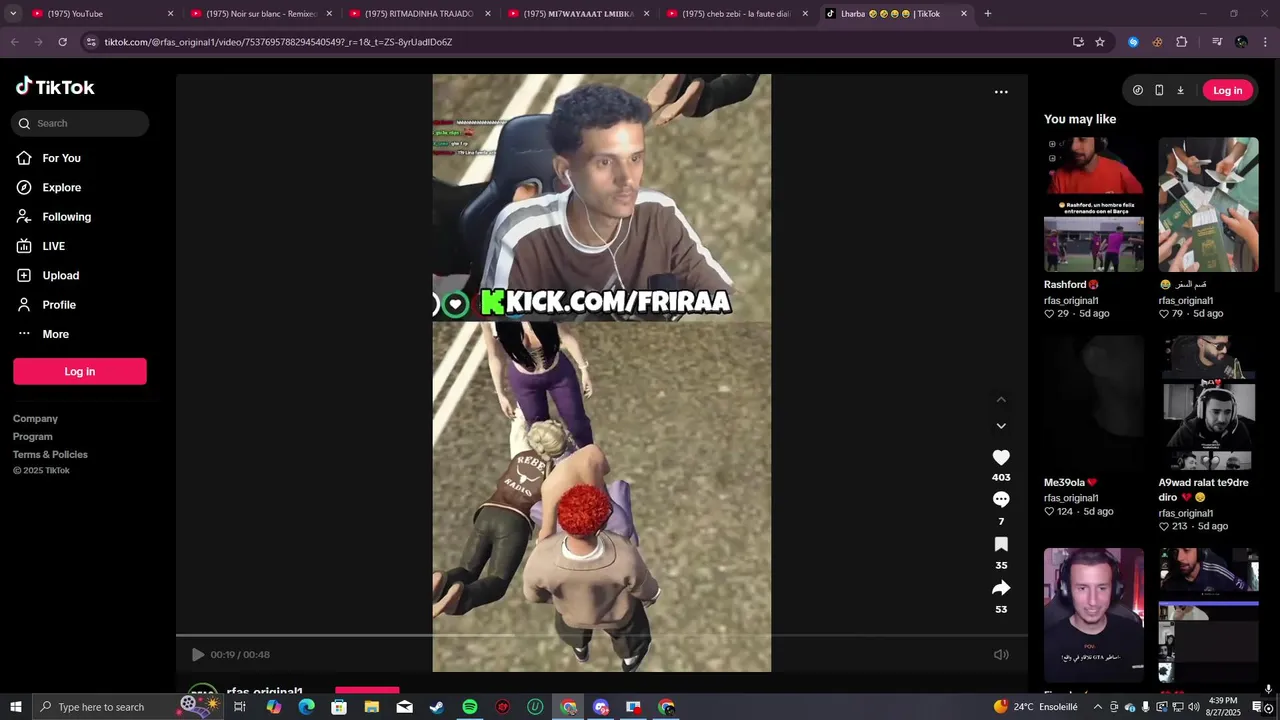The image size is (1280, 720).
Task: Expand the Program footer section
Action: point(33,437)
